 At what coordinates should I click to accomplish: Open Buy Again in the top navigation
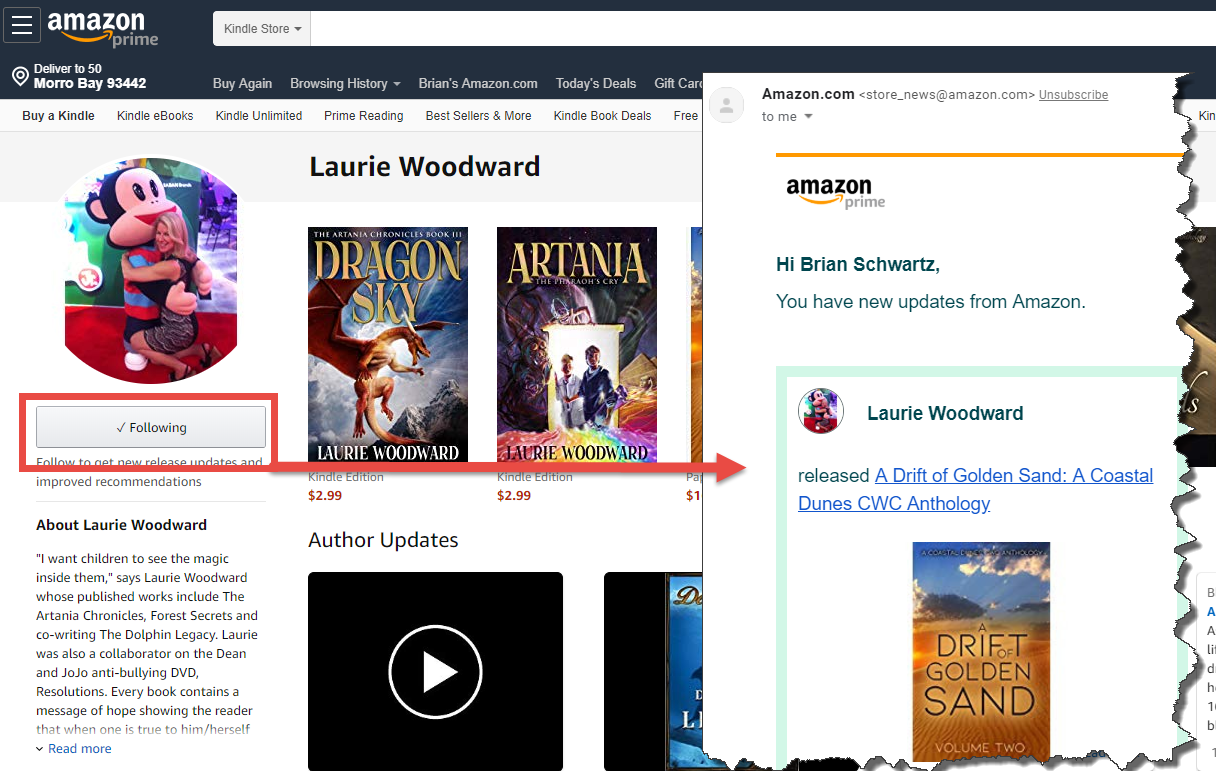coord(242,84)
